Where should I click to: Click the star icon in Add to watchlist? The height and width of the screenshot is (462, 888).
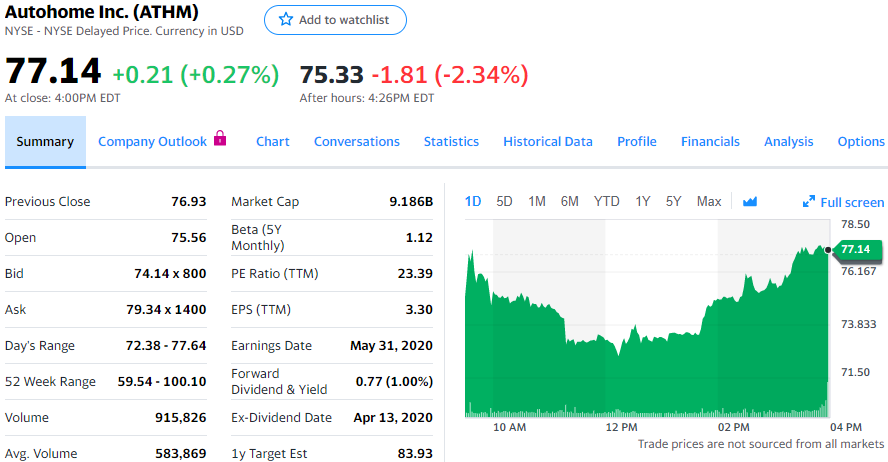coord(286,20)
